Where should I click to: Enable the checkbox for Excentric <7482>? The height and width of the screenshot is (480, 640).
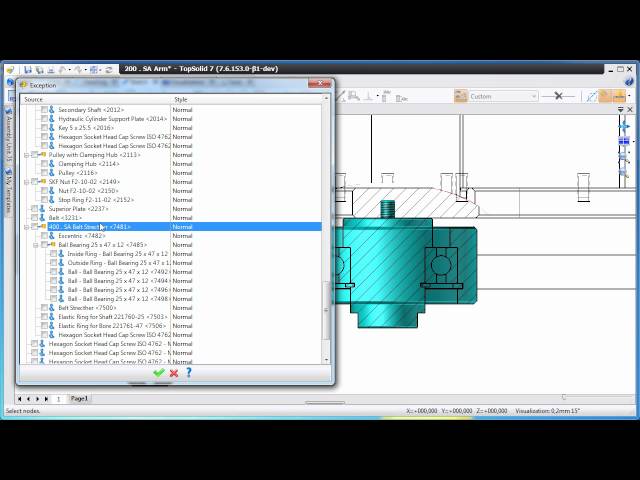pos(44,236)
